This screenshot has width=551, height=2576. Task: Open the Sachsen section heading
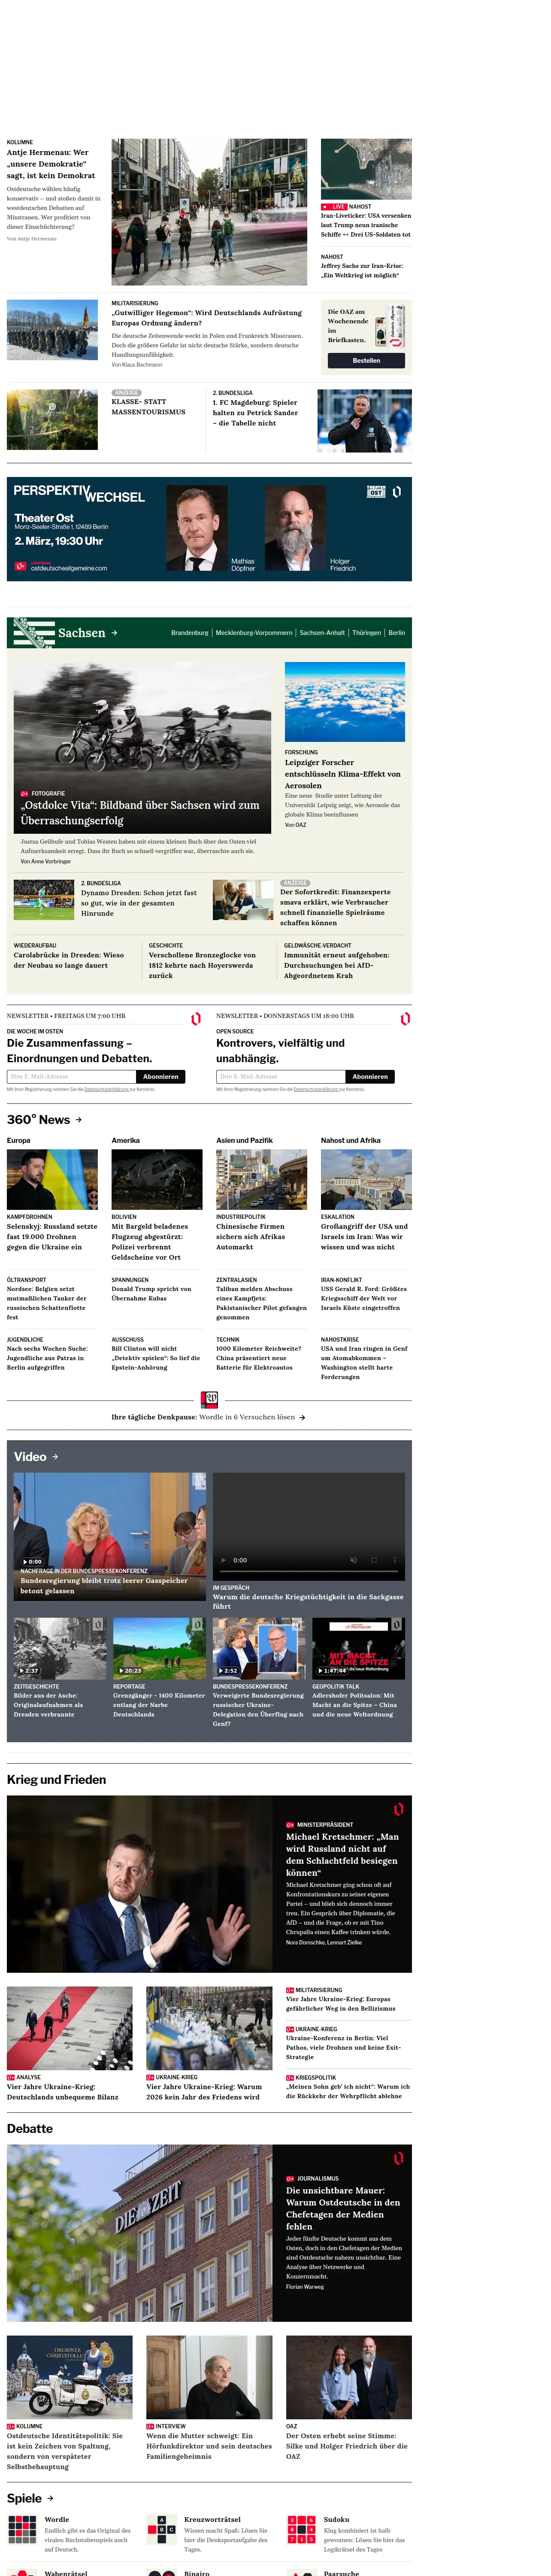click(81, 633)
